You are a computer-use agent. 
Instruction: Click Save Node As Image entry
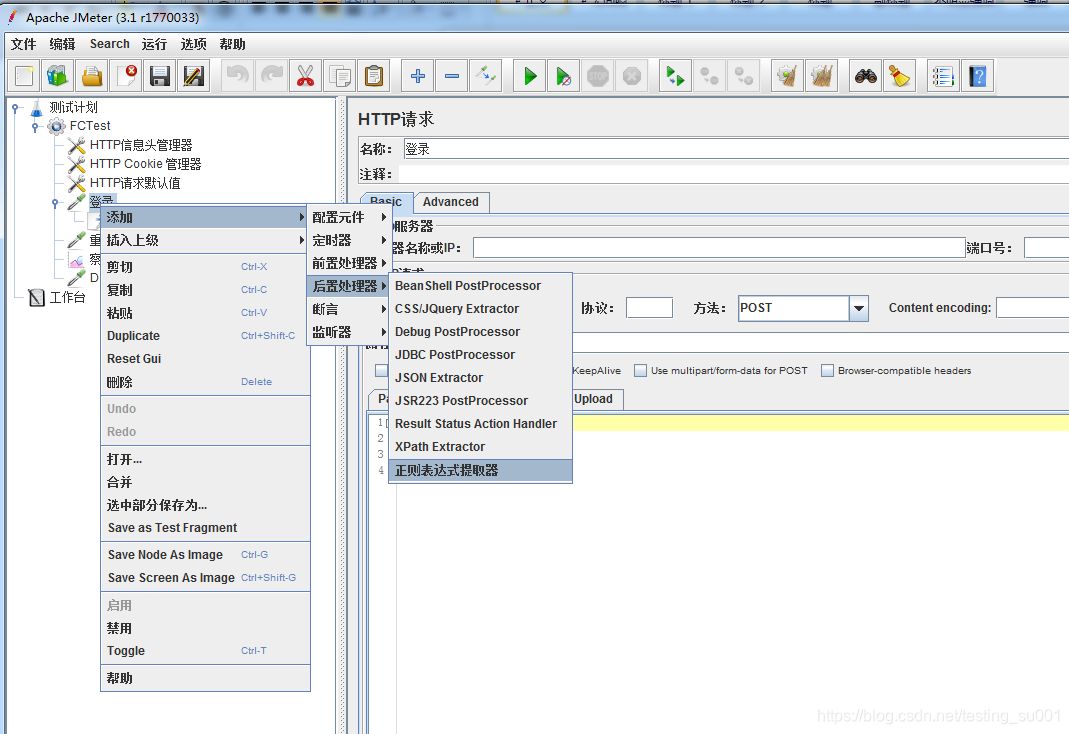[205, 555]
